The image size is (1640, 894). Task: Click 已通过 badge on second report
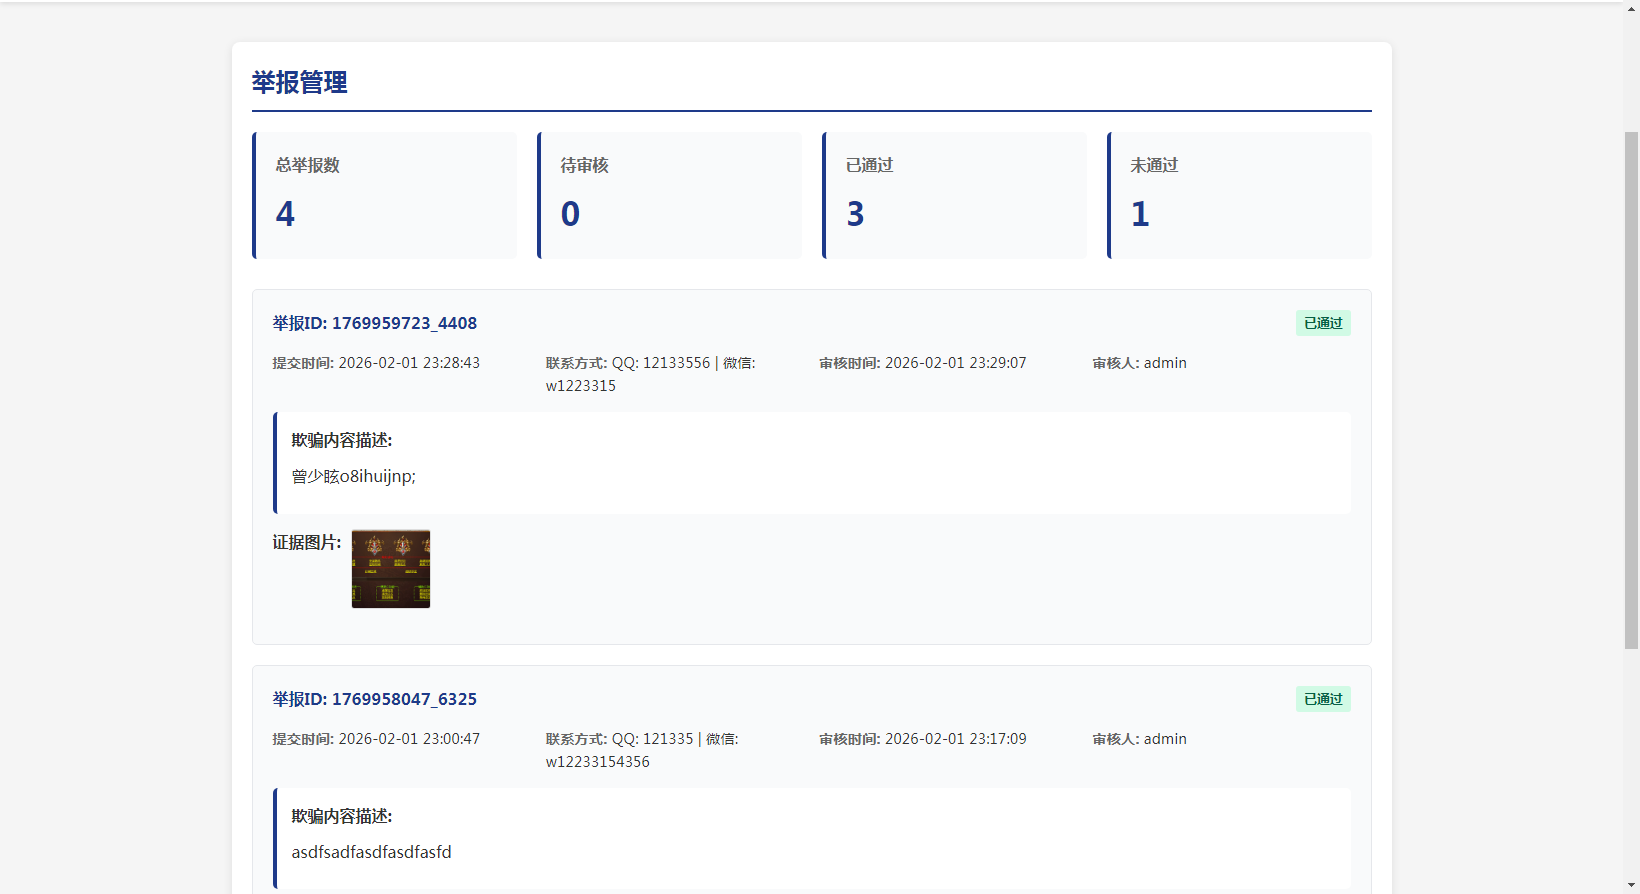coord(1323,699)
